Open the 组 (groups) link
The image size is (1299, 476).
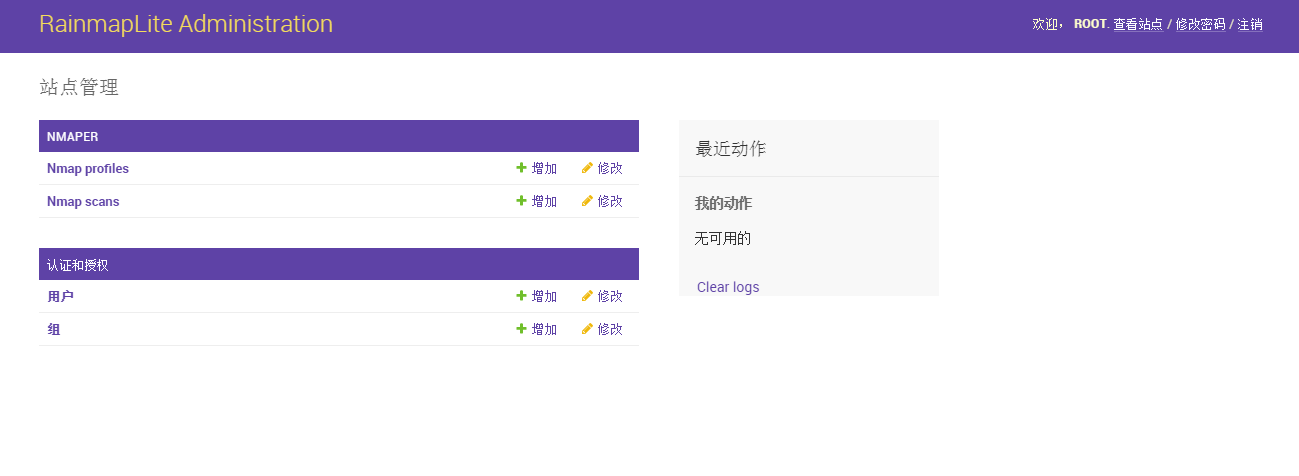53,330
